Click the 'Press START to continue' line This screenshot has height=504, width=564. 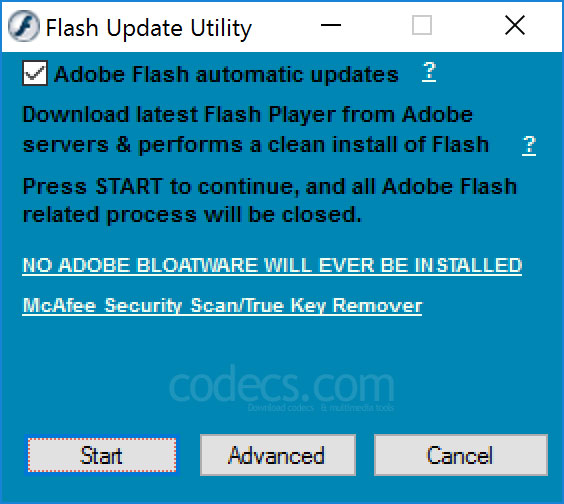(269, 187)
